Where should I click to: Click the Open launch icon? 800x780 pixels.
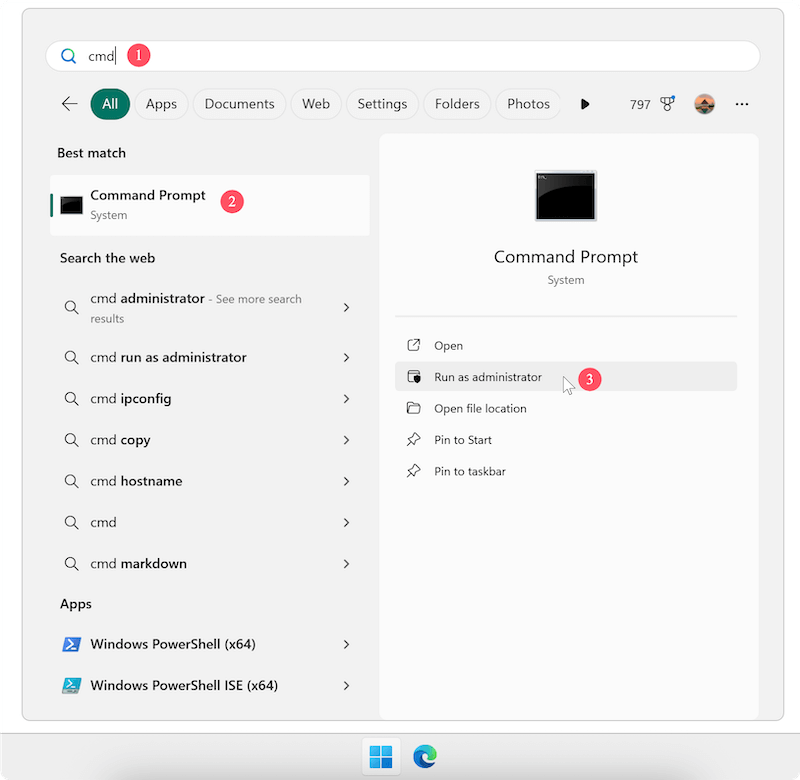coord(412,345)
